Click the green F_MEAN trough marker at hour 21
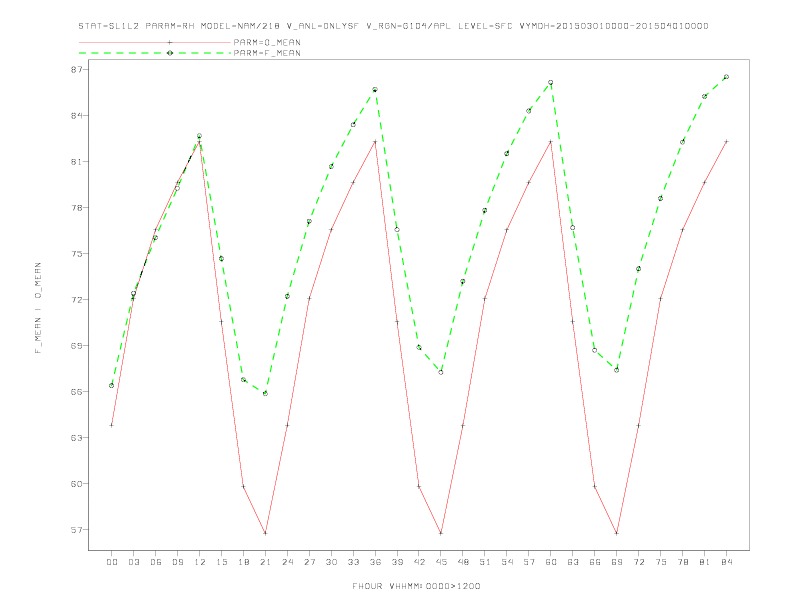Image resolution: width=792 pixels, height=612 pixels. click(x=265, y=393)
